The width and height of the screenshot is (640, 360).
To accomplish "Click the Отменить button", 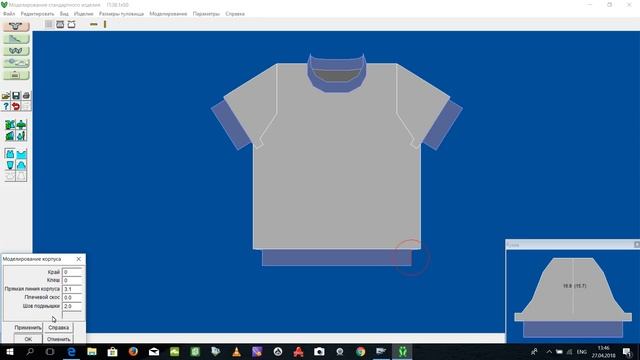I will (x=58, y=339).
